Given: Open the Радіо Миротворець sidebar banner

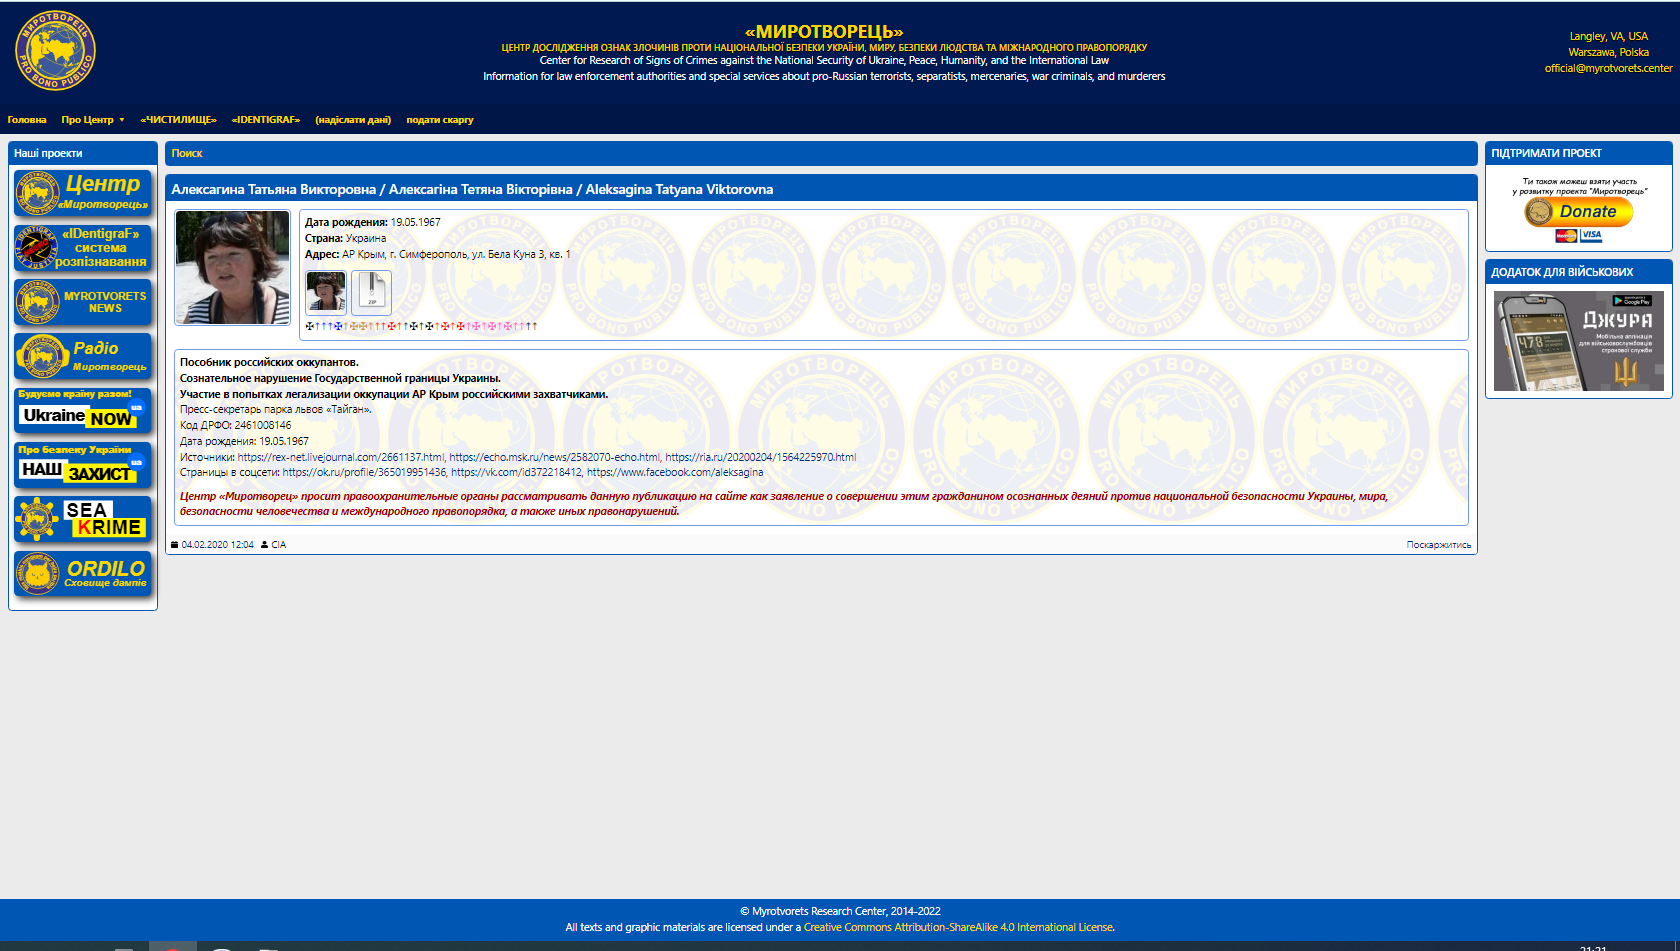Looking at the screenshot, I should tap(83, 356).
